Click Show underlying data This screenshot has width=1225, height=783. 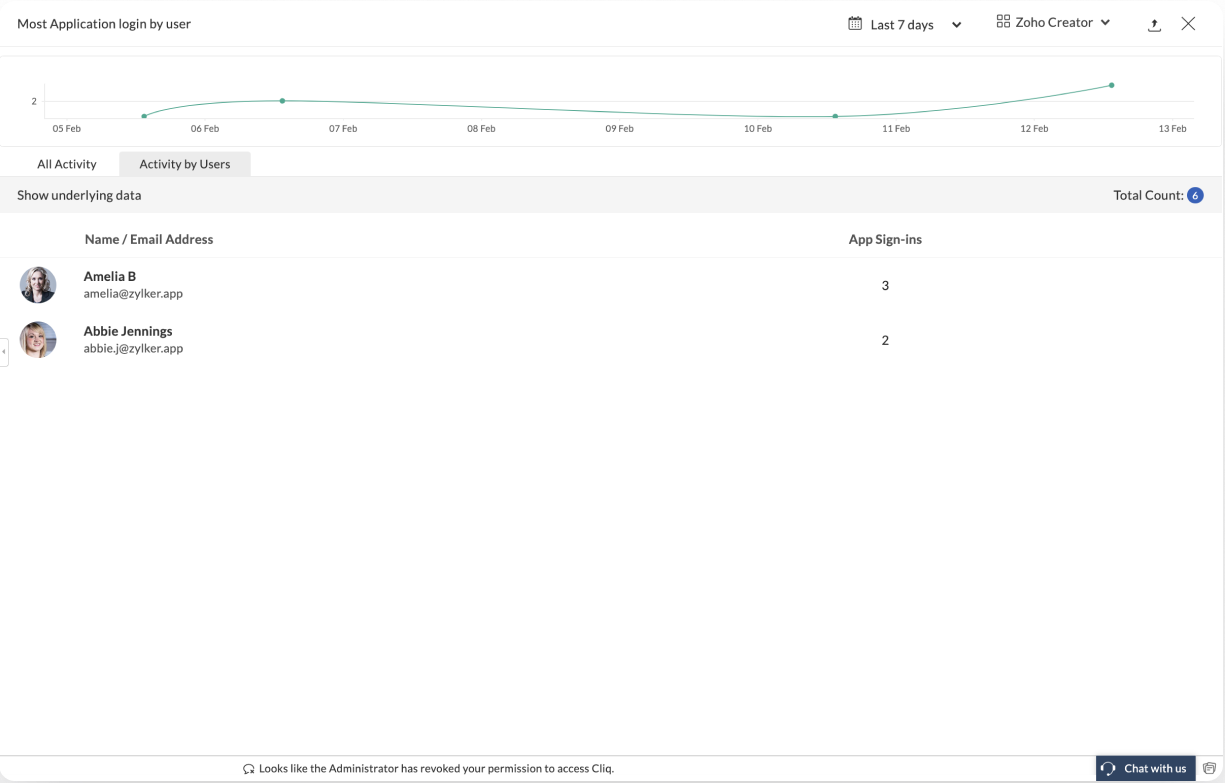(x=79, y=195)
